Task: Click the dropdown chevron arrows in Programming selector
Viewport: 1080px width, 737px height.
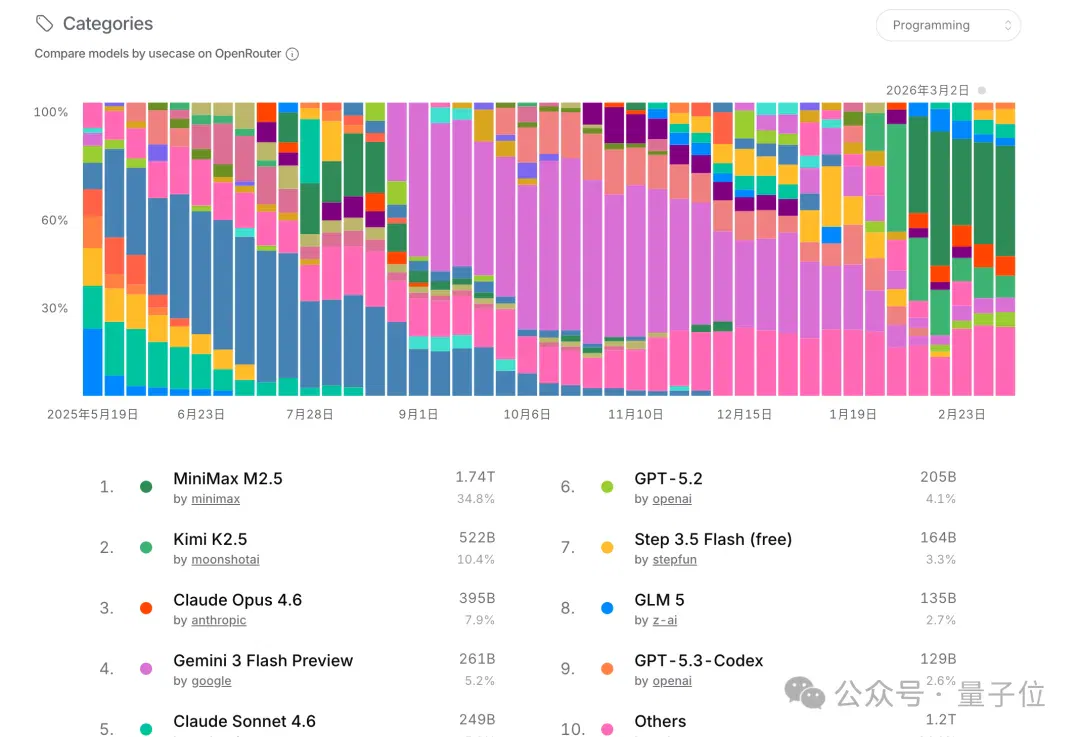Action: pyautogui.click(x=1007, y=25)
